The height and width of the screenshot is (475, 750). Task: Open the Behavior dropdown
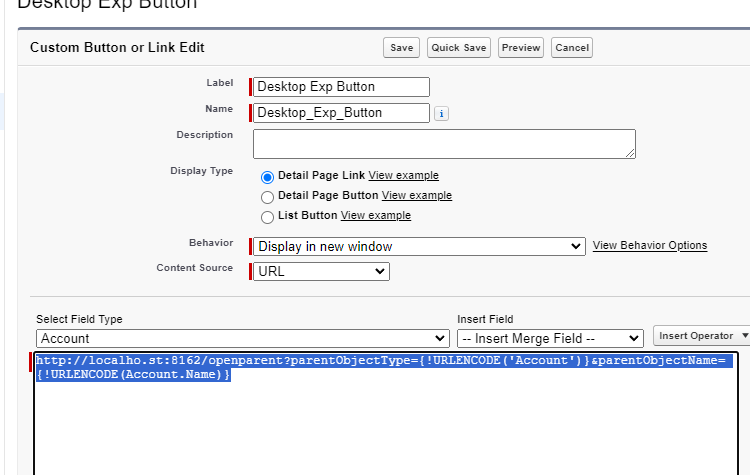[418, 246]
